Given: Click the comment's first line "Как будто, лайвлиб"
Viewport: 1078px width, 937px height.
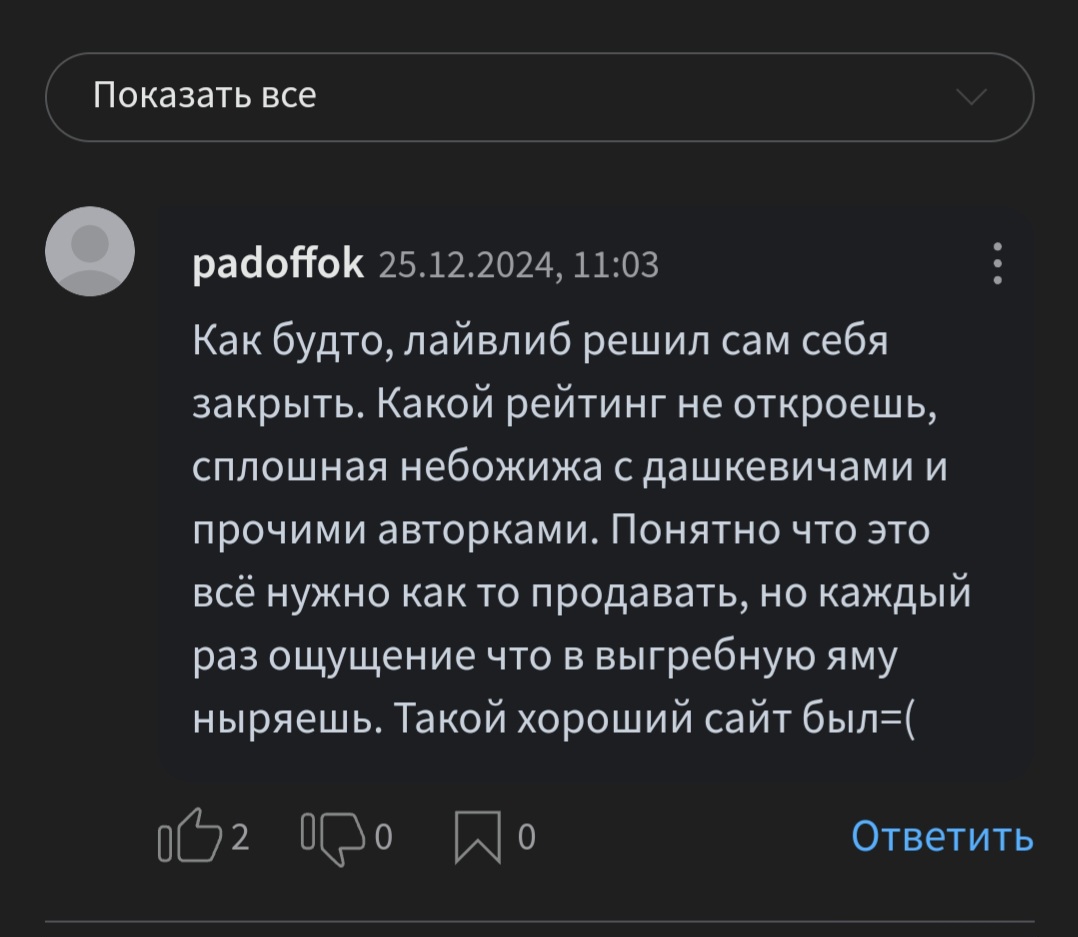Looking at the screenshot, I should click(382, 341).
